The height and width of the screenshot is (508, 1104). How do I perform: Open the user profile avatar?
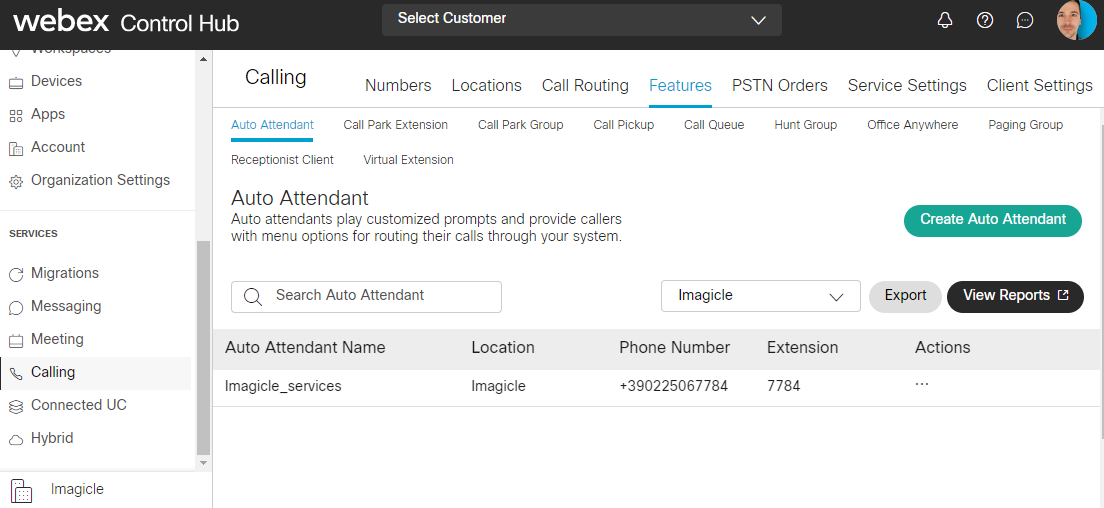[x=1076, y=20]
